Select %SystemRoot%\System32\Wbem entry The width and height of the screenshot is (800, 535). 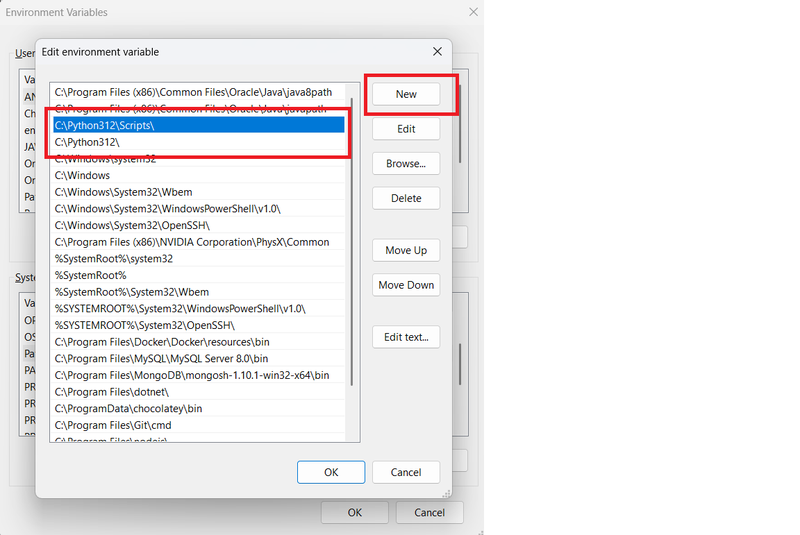click(199, 292)
